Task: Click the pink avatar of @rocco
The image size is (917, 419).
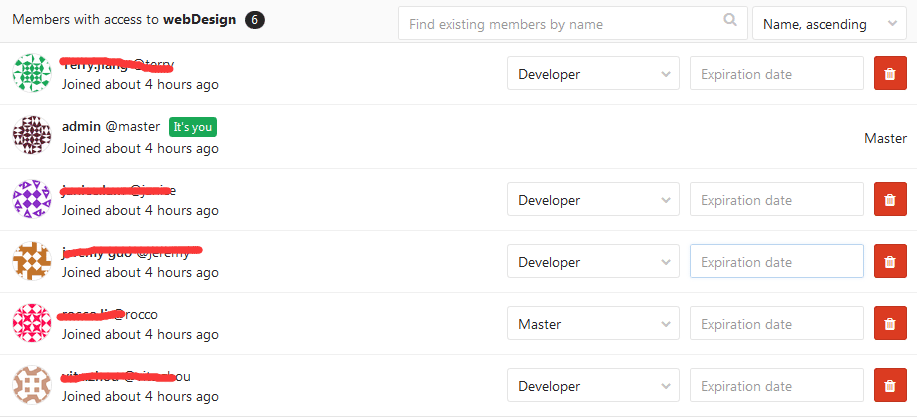Action: [32, 324]
